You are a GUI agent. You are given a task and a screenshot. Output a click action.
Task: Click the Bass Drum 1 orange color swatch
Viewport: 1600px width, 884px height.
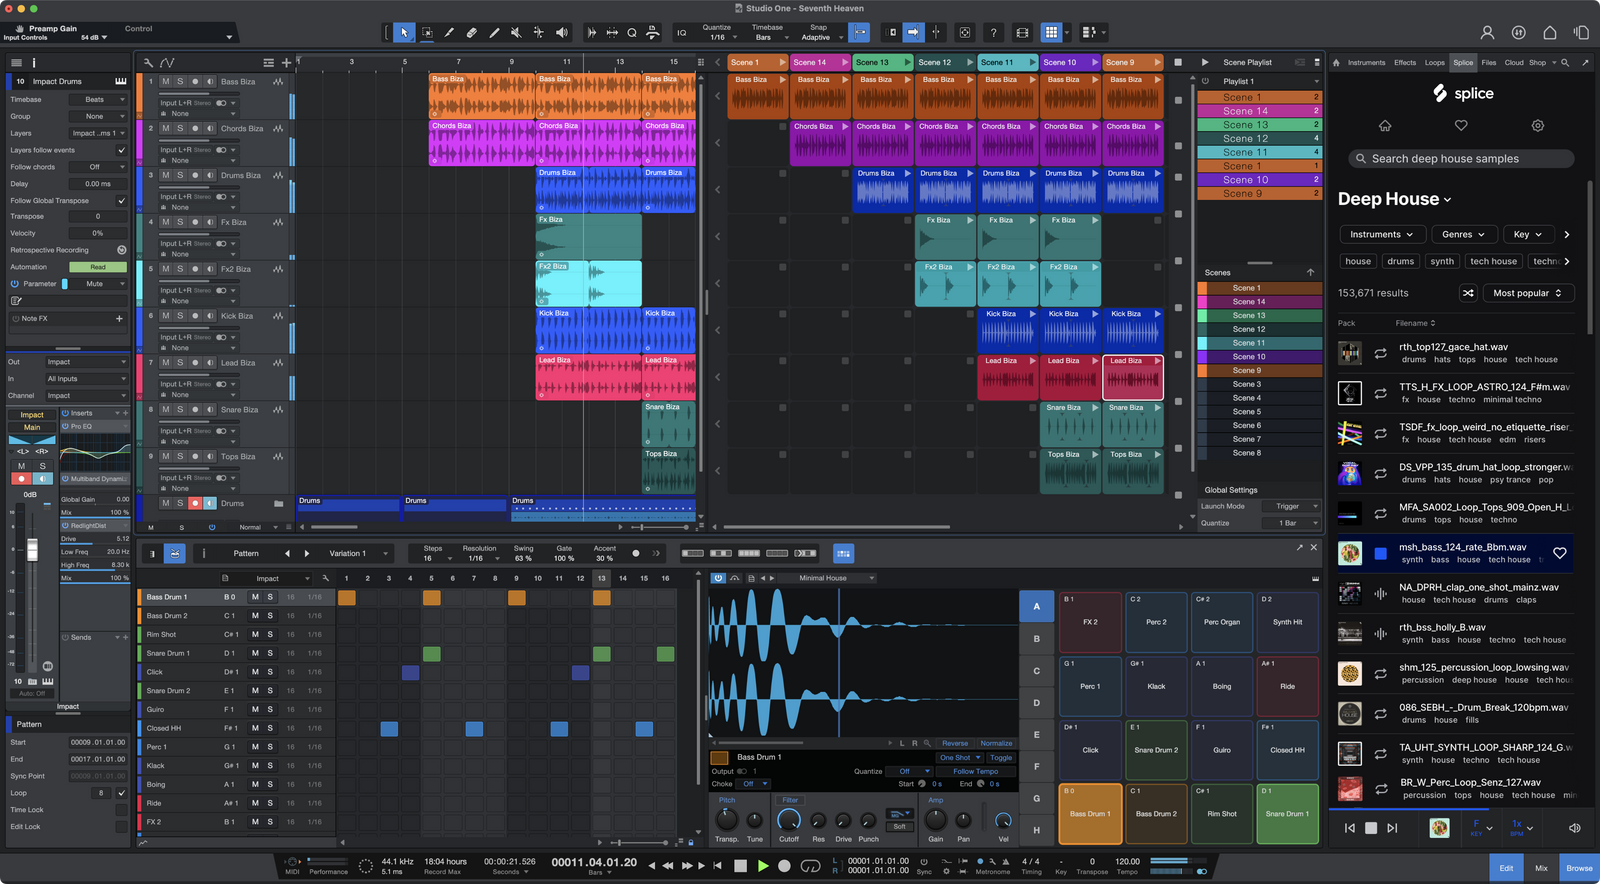click(x=719, y=758)
